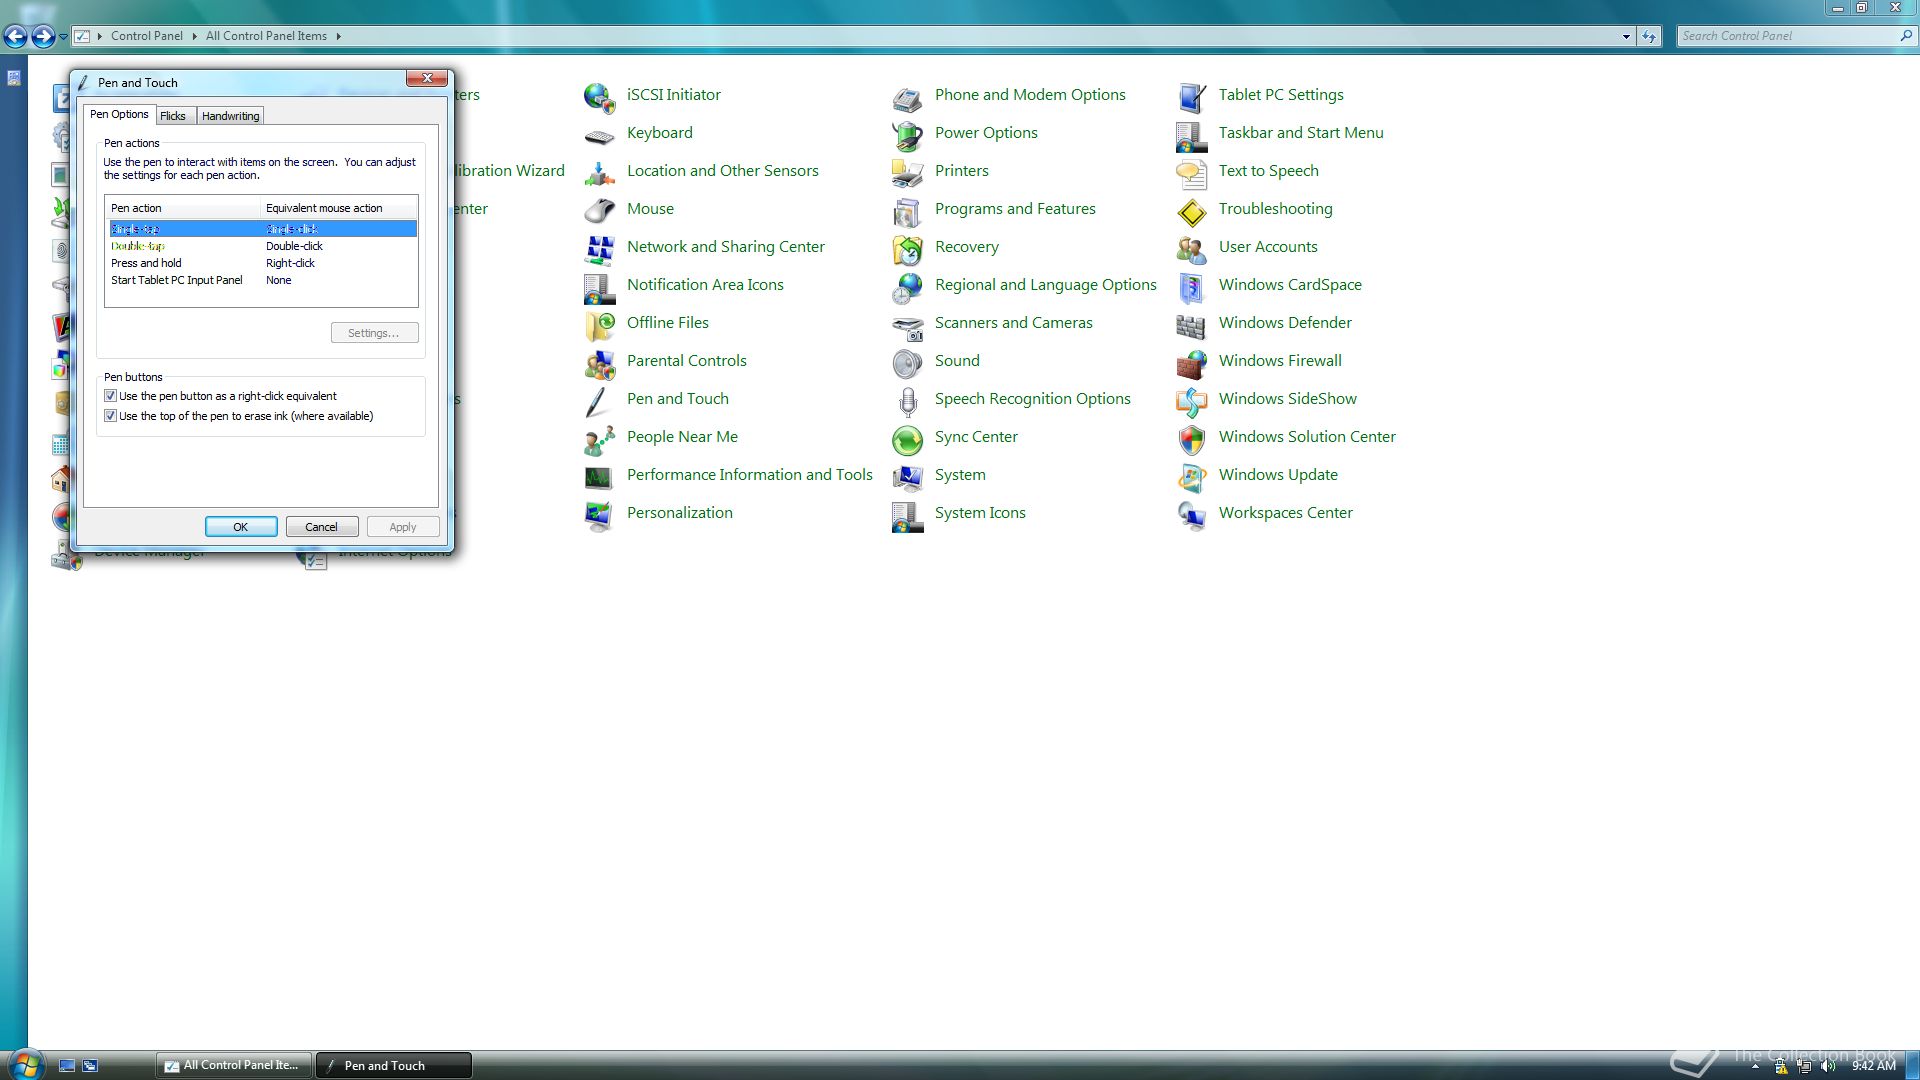Open the System Icons link
Screen dimensions: 1920x1080
(x=980, y=513)
